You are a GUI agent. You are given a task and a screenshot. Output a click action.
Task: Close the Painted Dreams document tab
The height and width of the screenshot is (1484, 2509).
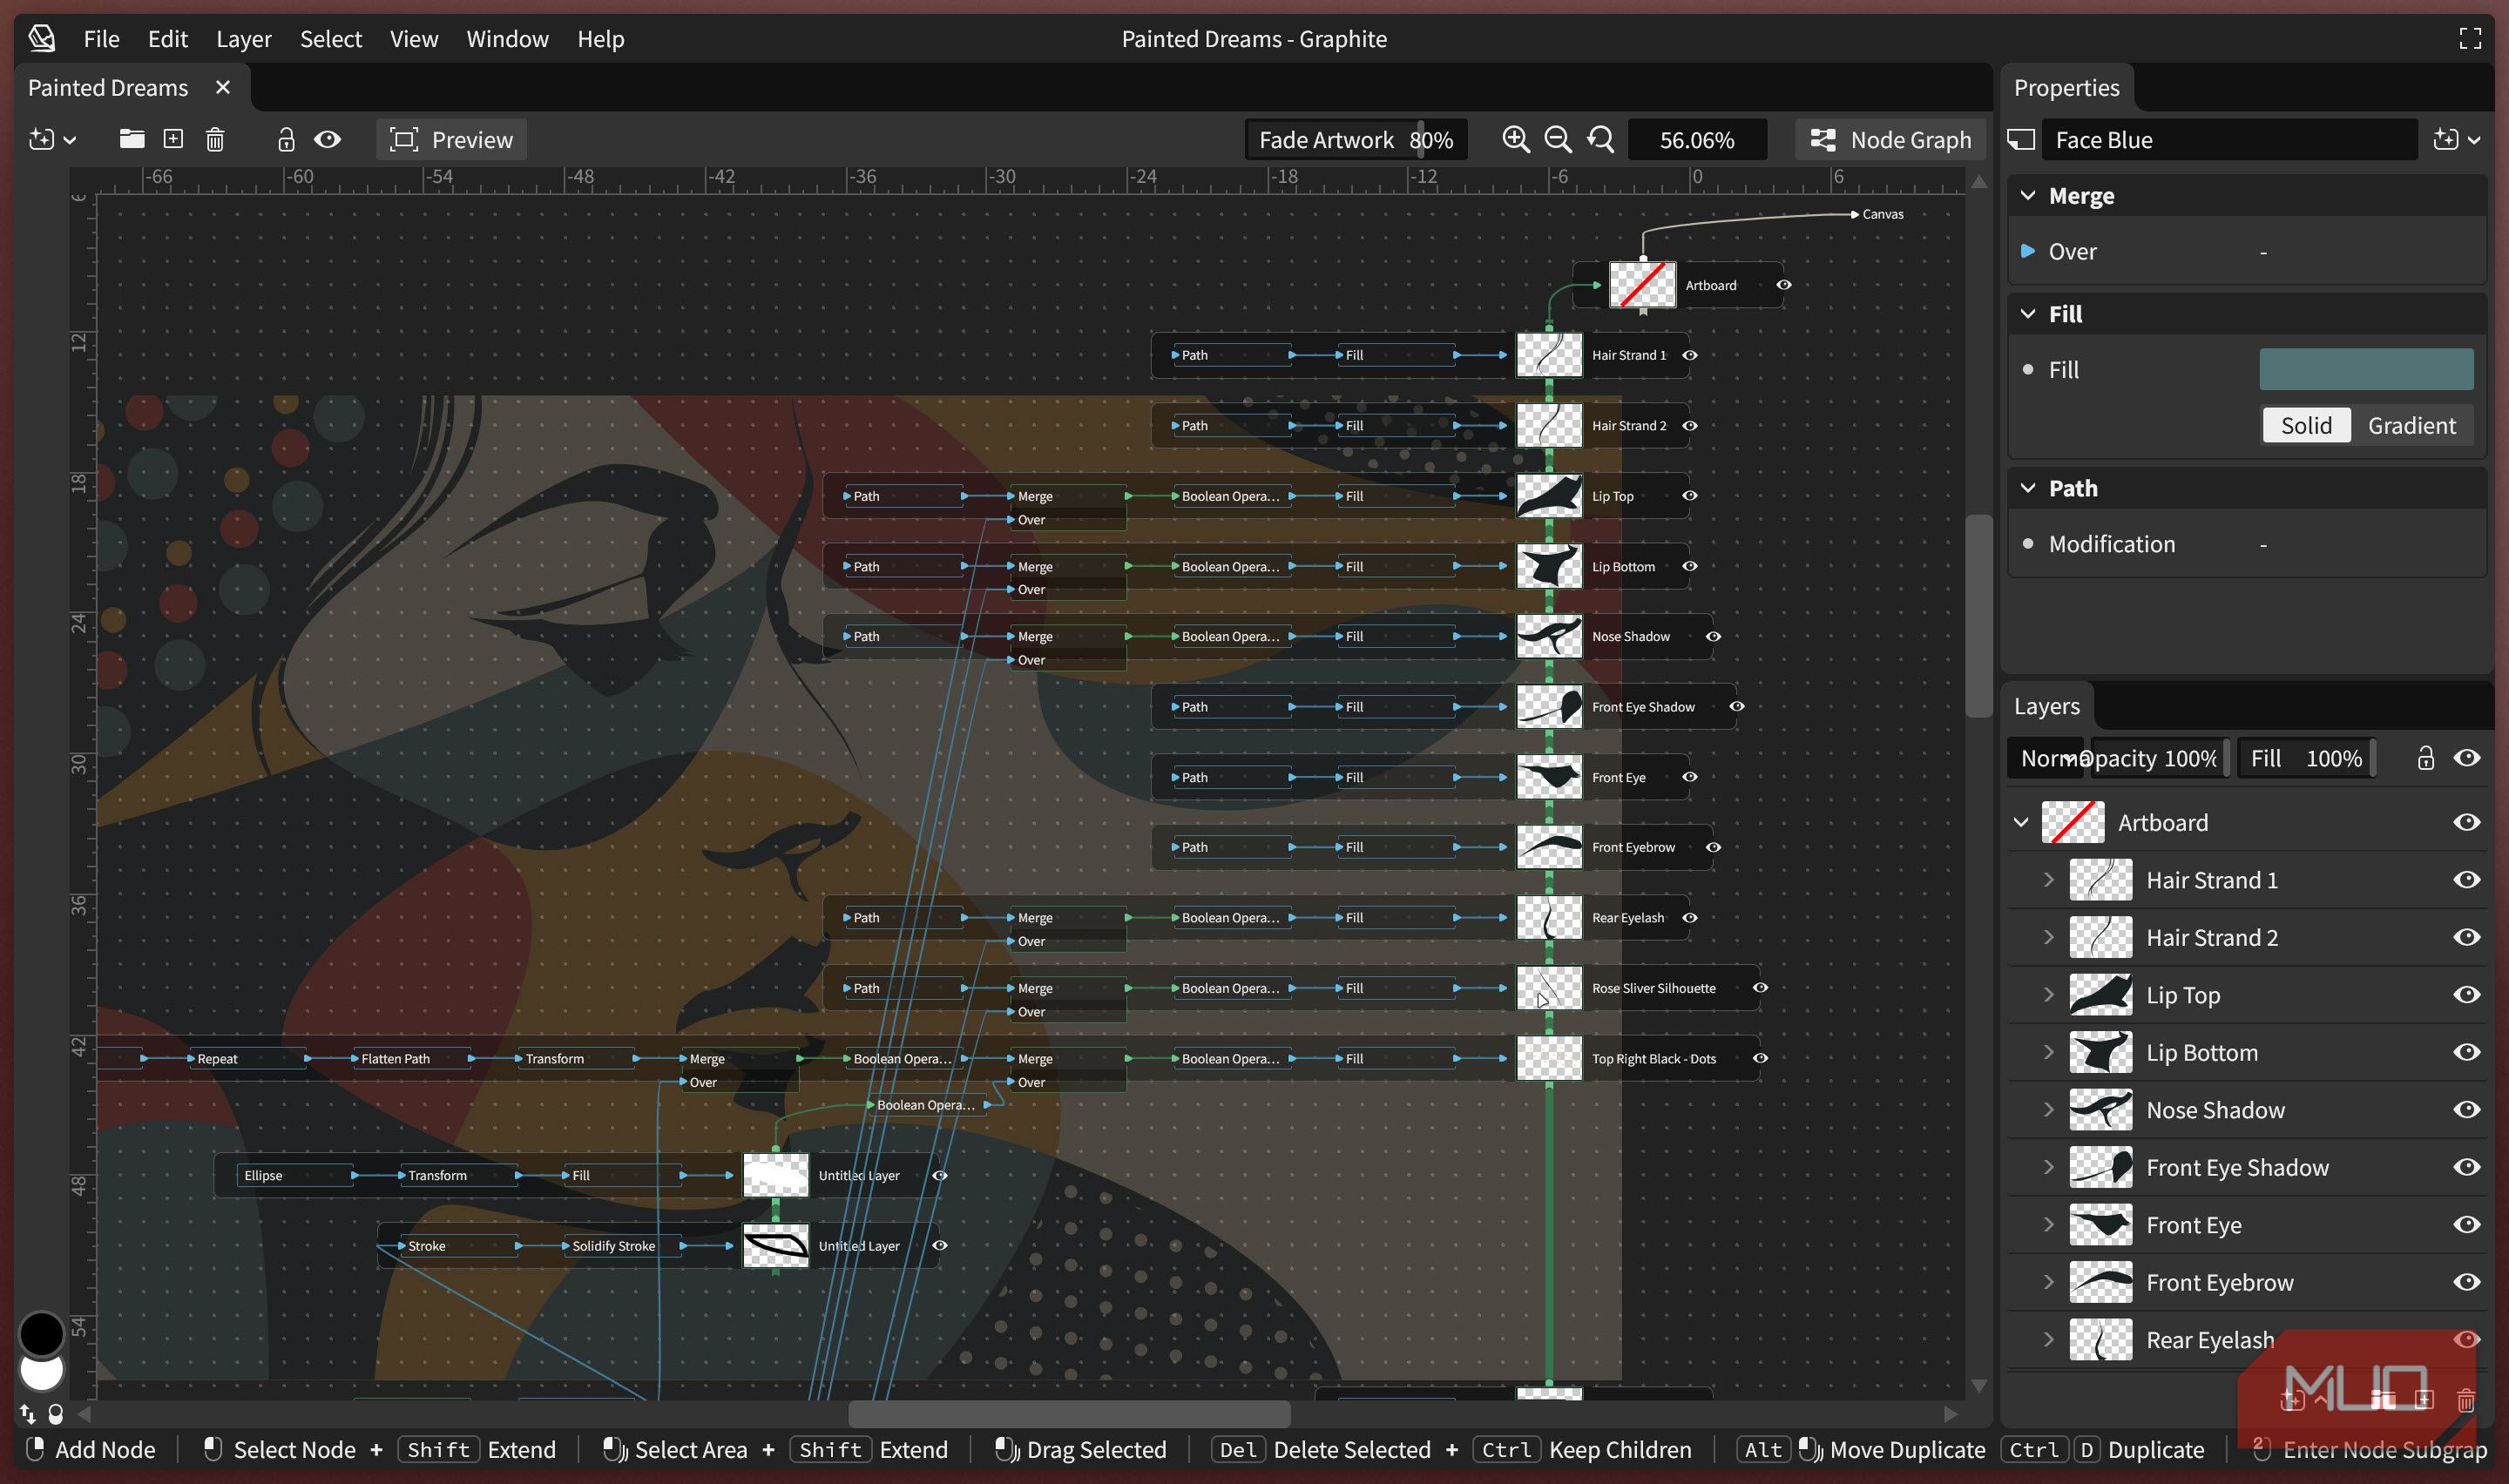(223, 88)
